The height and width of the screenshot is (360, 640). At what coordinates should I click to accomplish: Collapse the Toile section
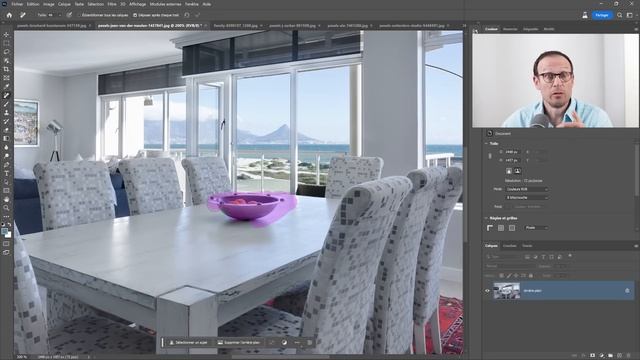(486, 144)
